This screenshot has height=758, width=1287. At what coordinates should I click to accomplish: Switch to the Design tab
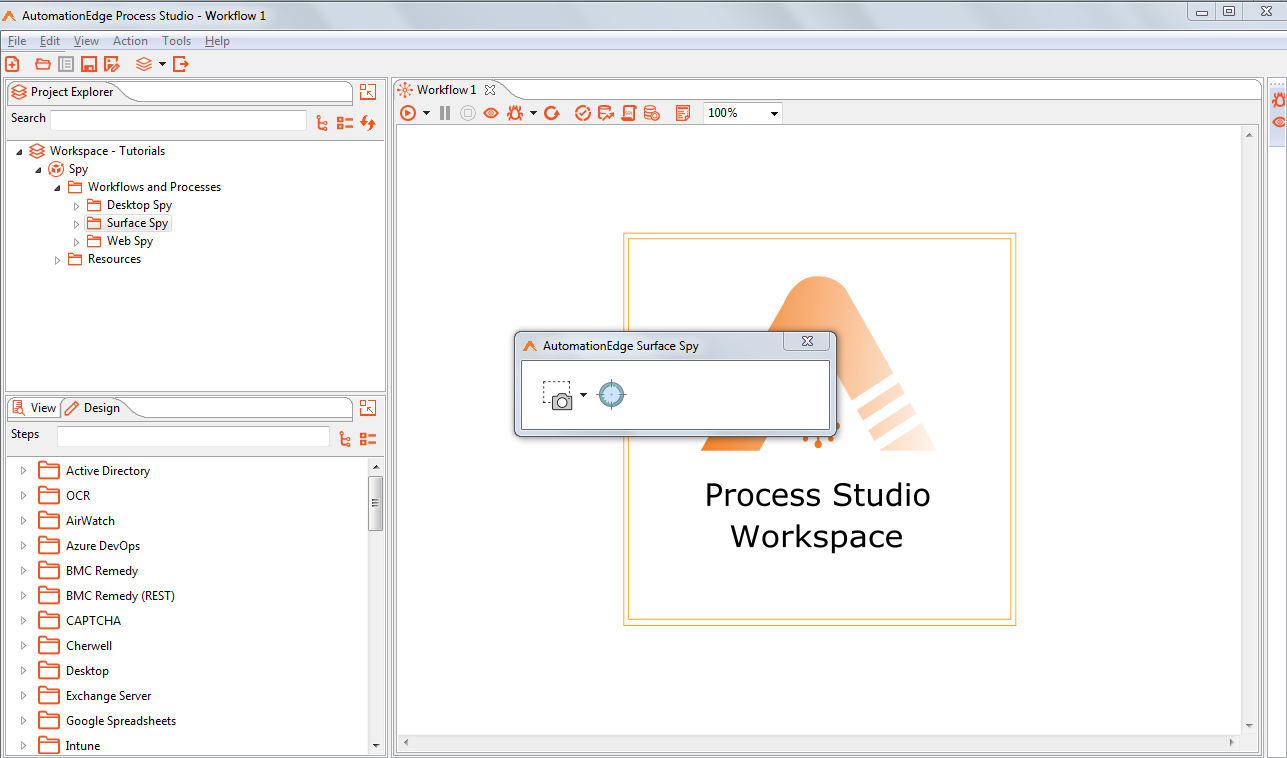[x=93, y=408]
